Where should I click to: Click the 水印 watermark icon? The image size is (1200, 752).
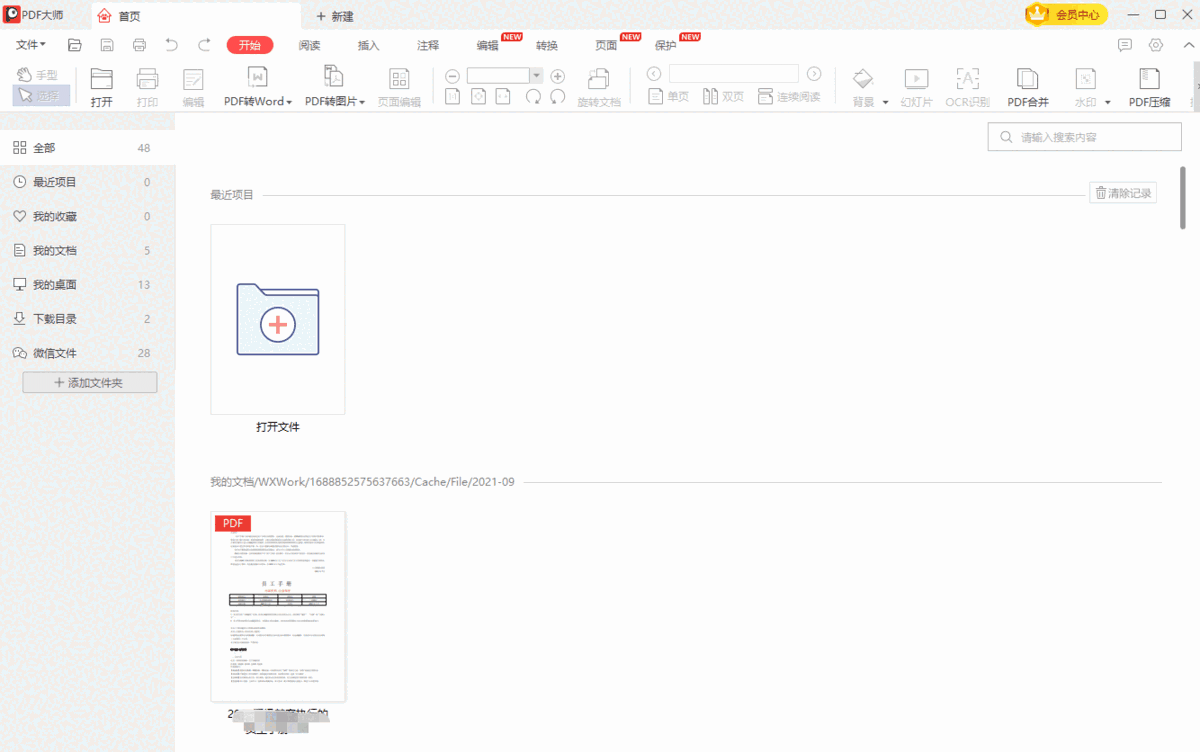1086,79
